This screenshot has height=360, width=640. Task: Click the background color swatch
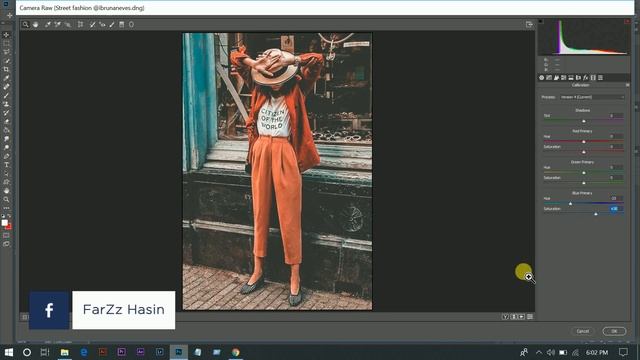pyautogui.click(x=8, y=227)
